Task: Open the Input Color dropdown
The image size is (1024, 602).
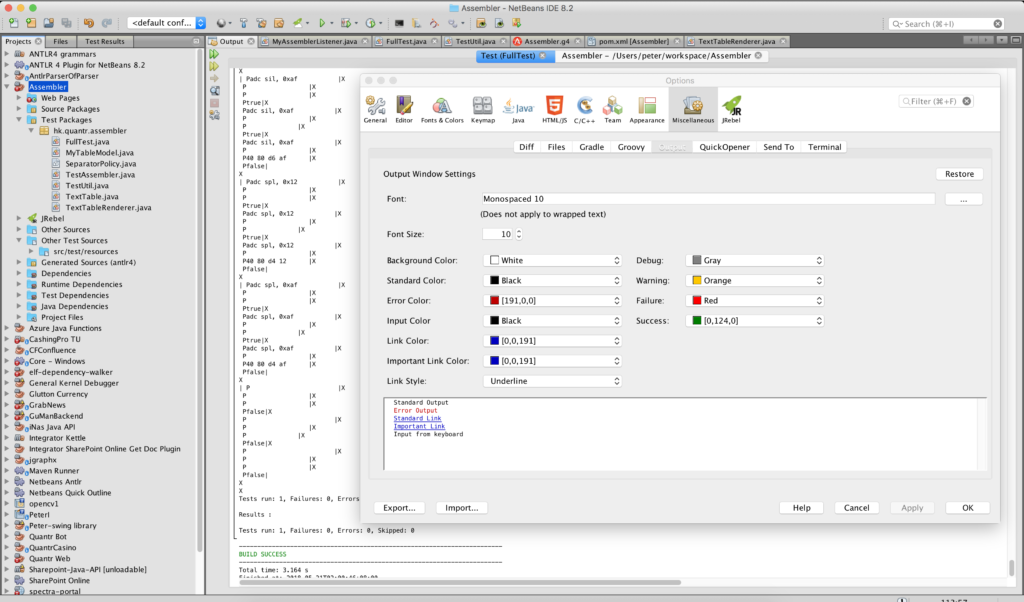Action: tap(552, 321)
